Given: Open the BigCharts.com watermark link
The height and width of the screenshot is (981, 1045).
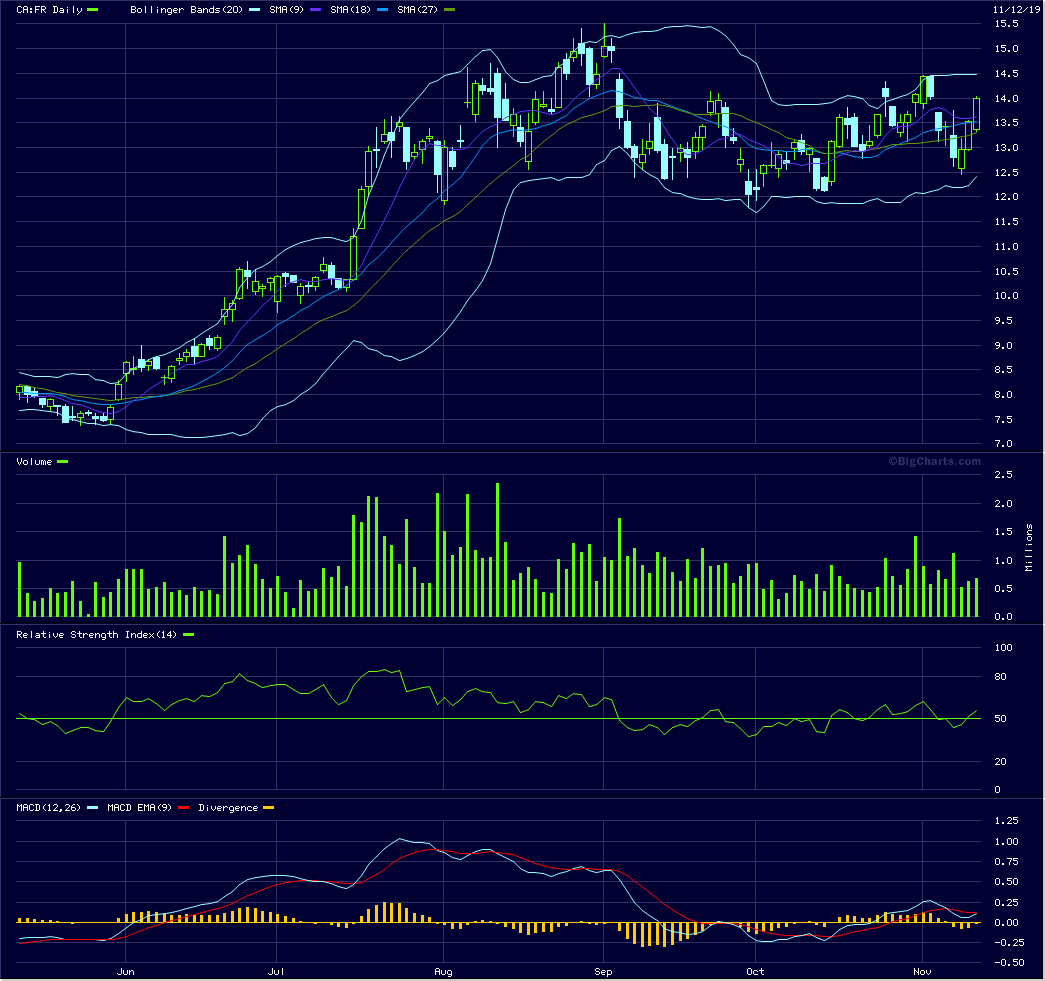Looking at the screenshot, I should [933, 461].
